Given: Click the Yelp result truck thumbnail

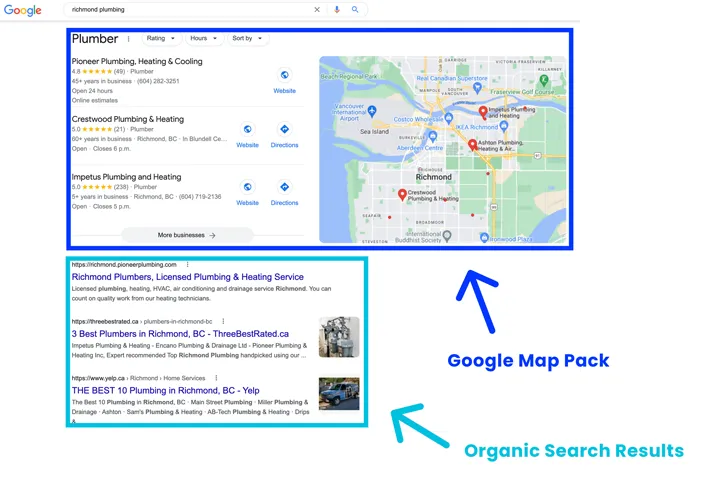Looking at the screenshot, I should (x=339, y=394).
